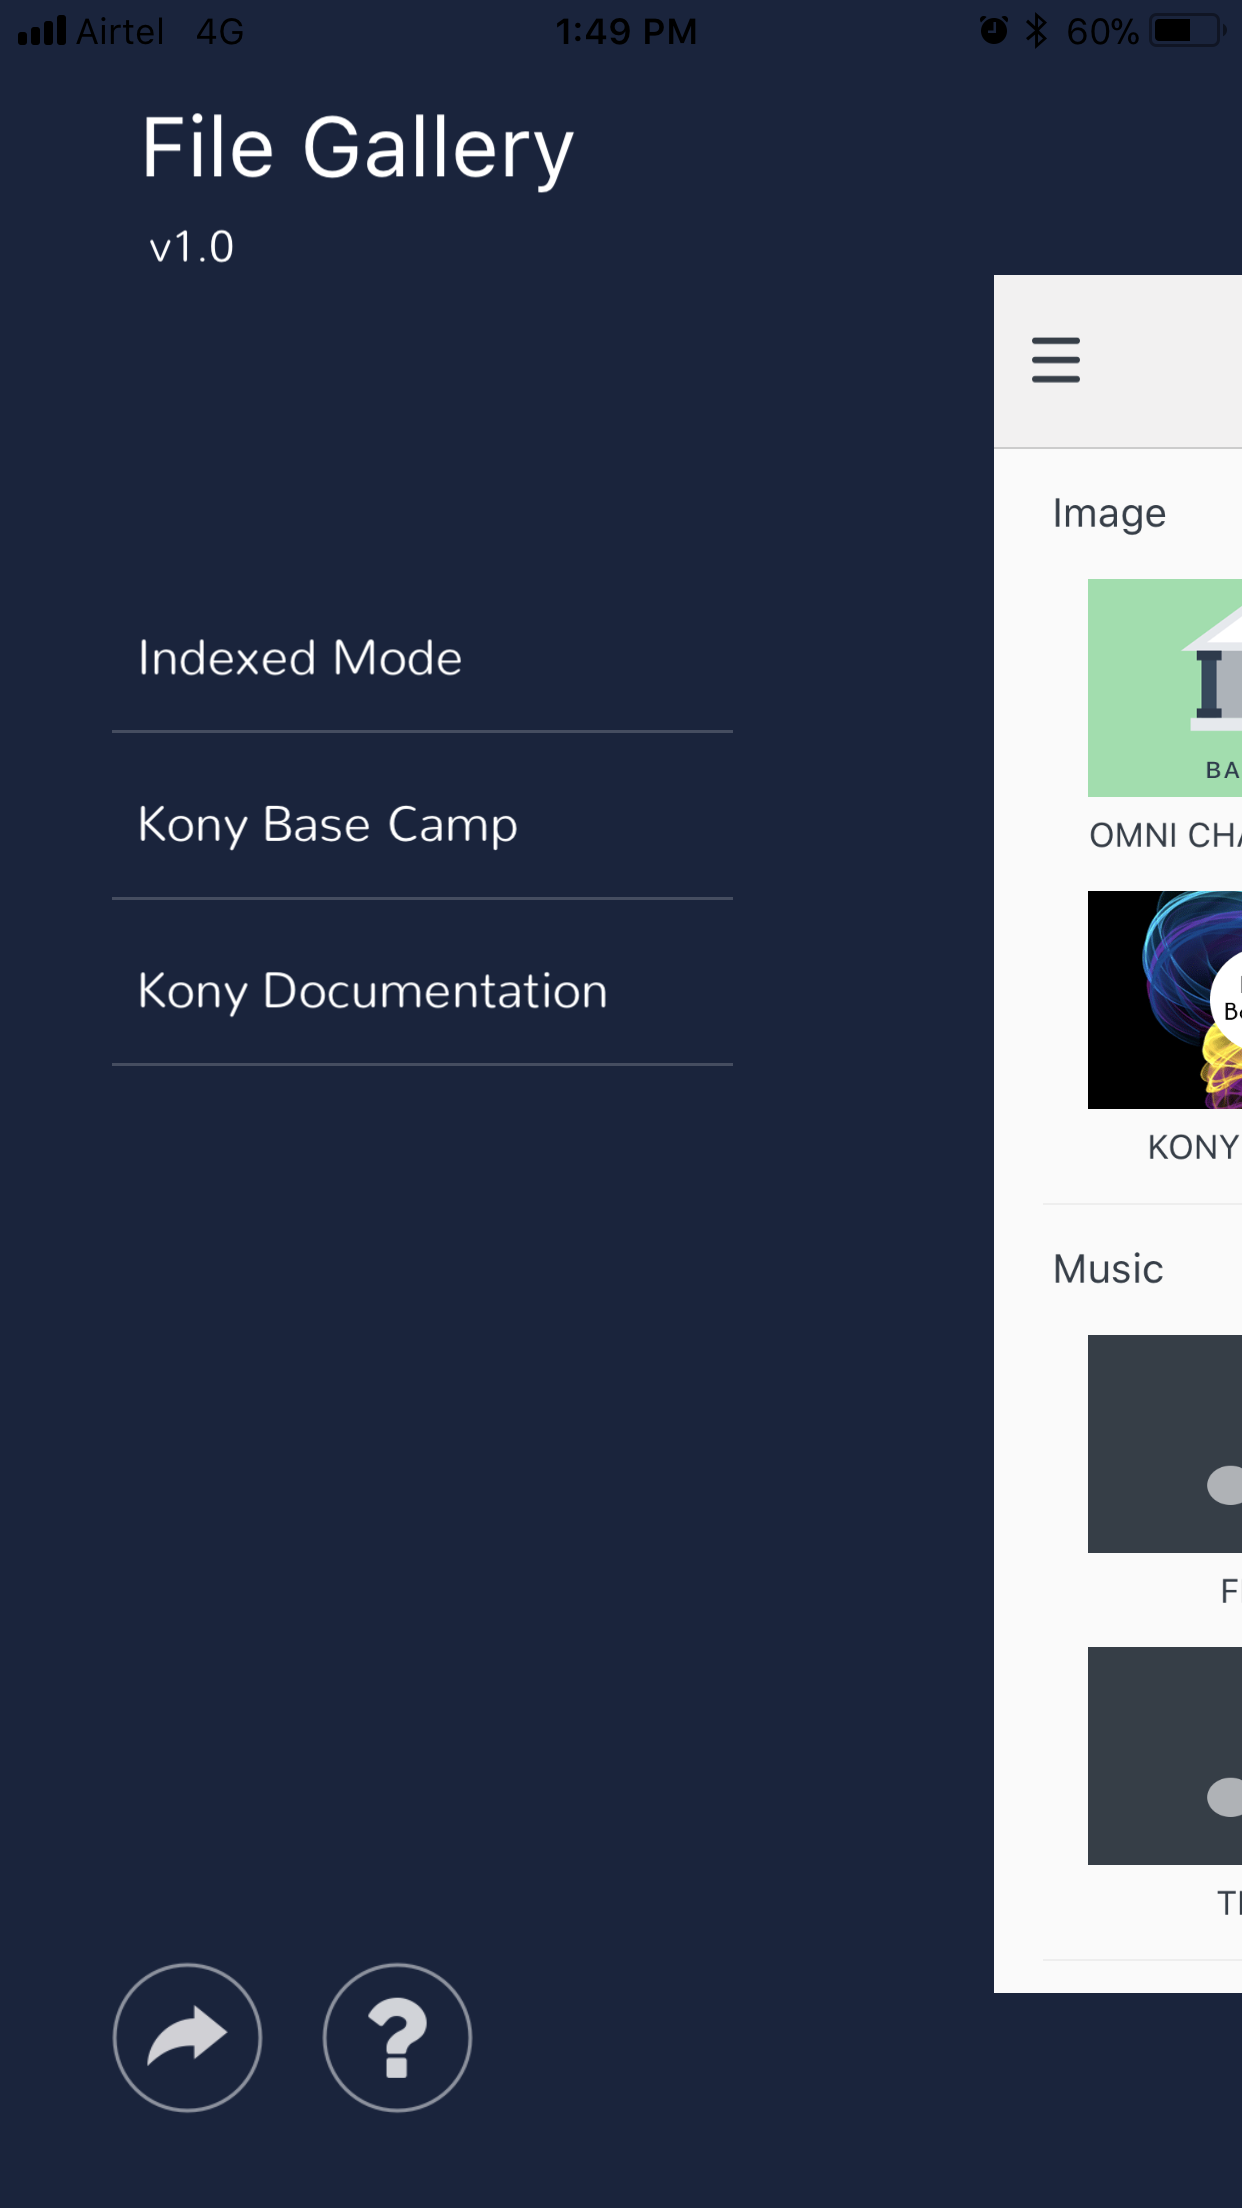This screenshot has height=2208, width=1242.
Task: Tap the Image section heading
Action: tap(1109, 514)
